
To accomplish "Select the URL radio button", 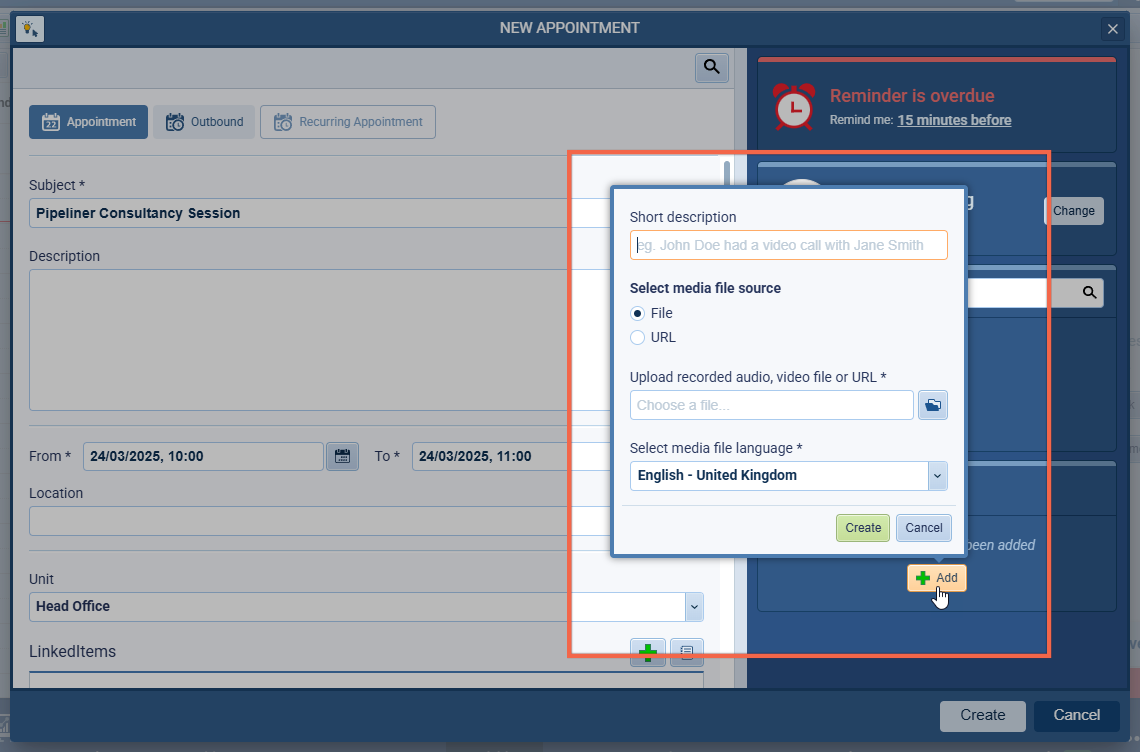I will pos(637,338).
